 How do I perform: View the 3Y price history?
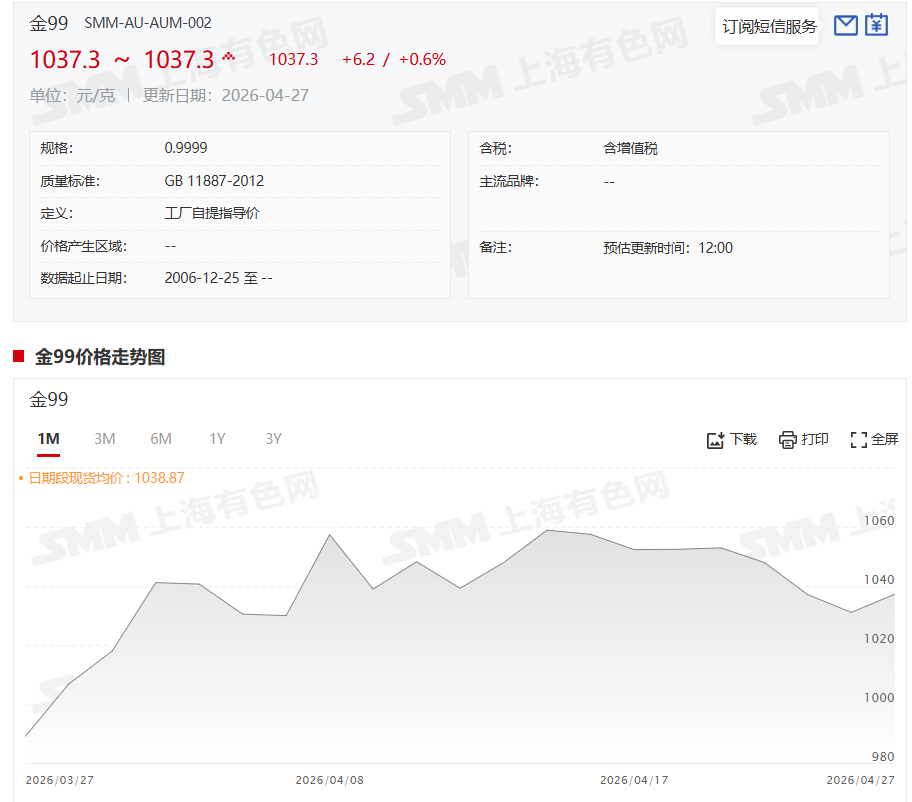click(x=273, y=439)
